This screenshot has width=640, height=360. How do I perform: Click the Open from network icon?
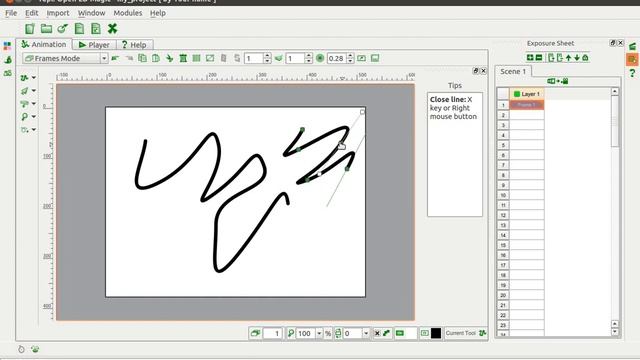coord(62,29)
